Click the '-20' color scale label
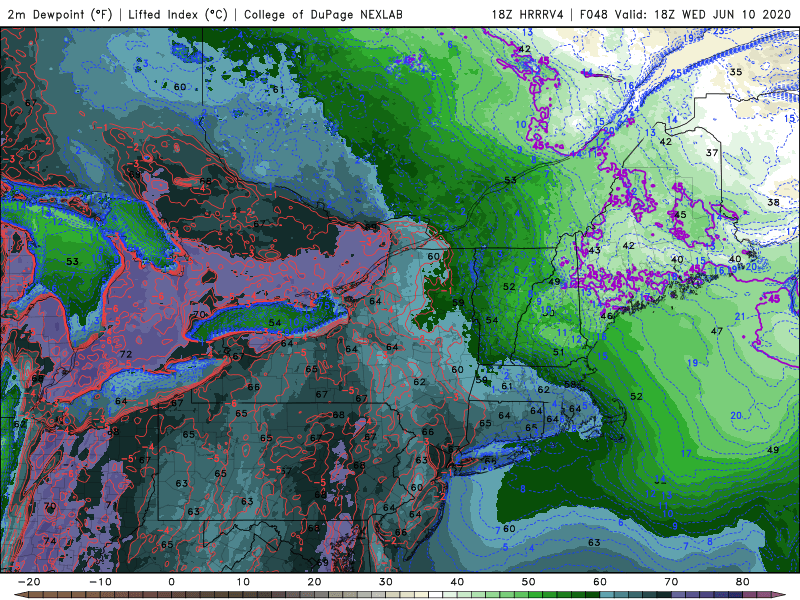 (29, 582)
